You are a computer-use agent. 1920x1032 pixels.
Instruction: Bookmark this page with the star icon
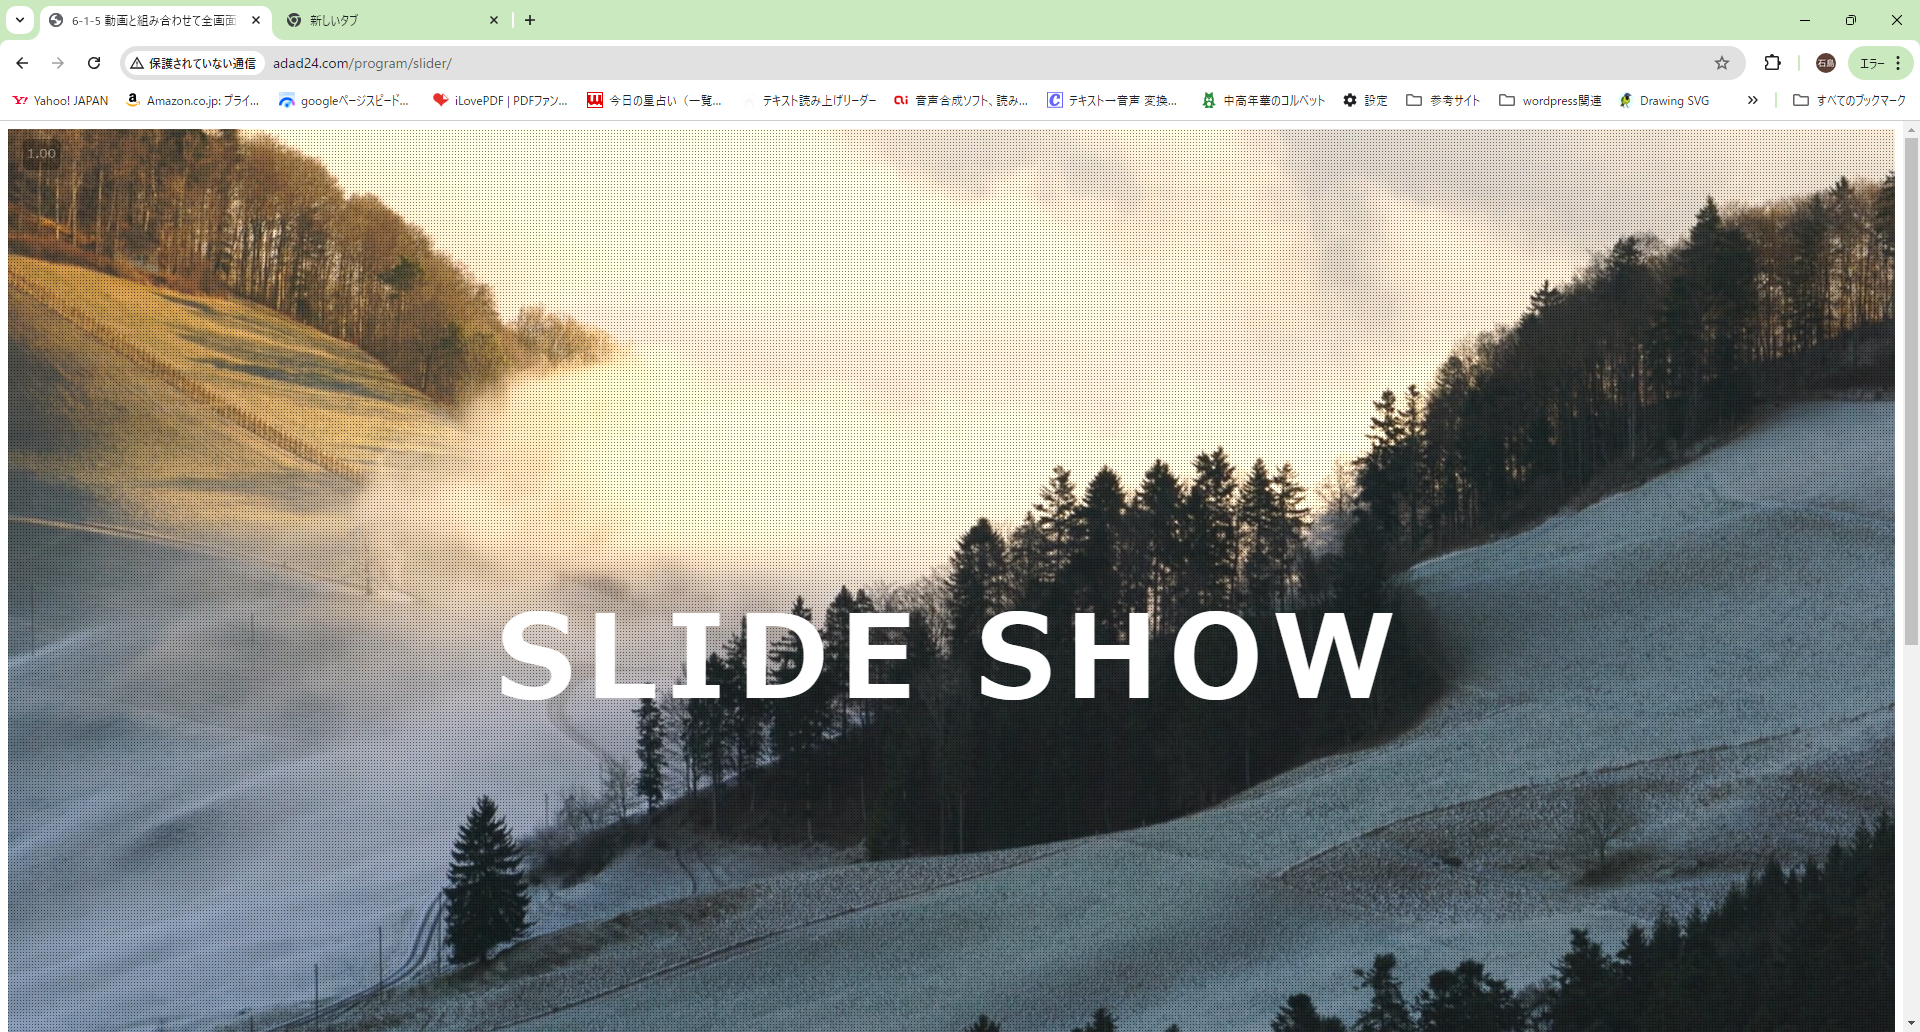(x=1722, y=63)
